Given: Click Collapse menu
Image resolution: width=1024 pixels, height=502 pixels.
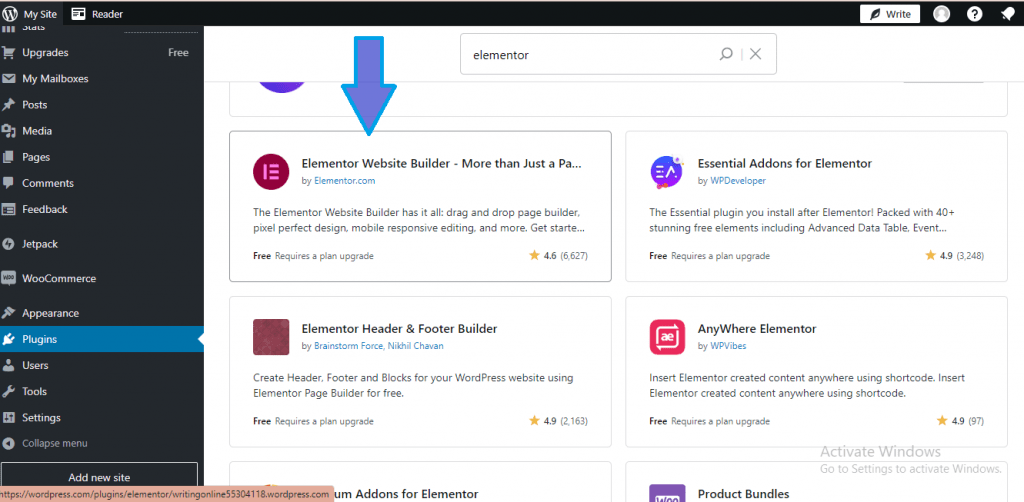Looking at the screenshot, I should (102, 443).
